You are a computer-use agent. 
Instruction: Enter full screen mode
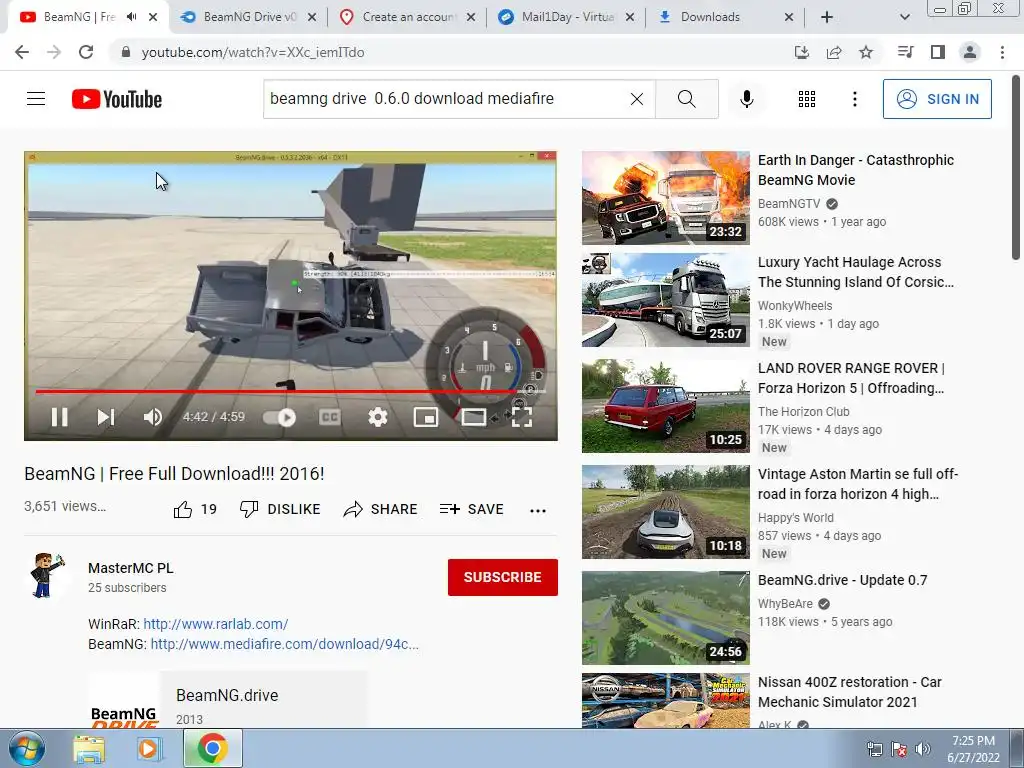pos(521,417)
